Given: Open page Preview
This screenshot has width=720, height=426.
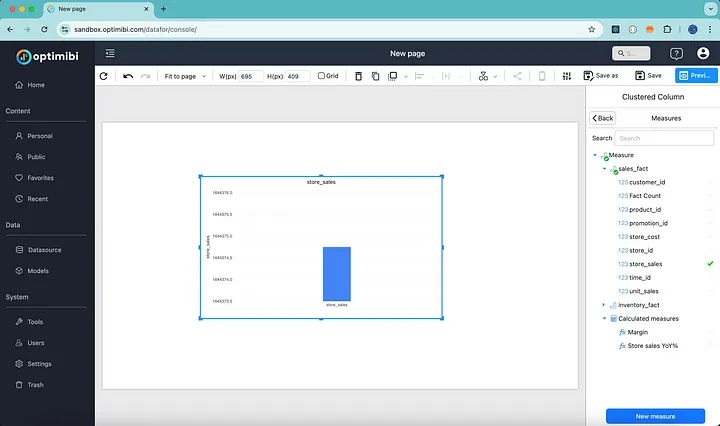Looking at the screenshot, I should (x=697, y=76).
